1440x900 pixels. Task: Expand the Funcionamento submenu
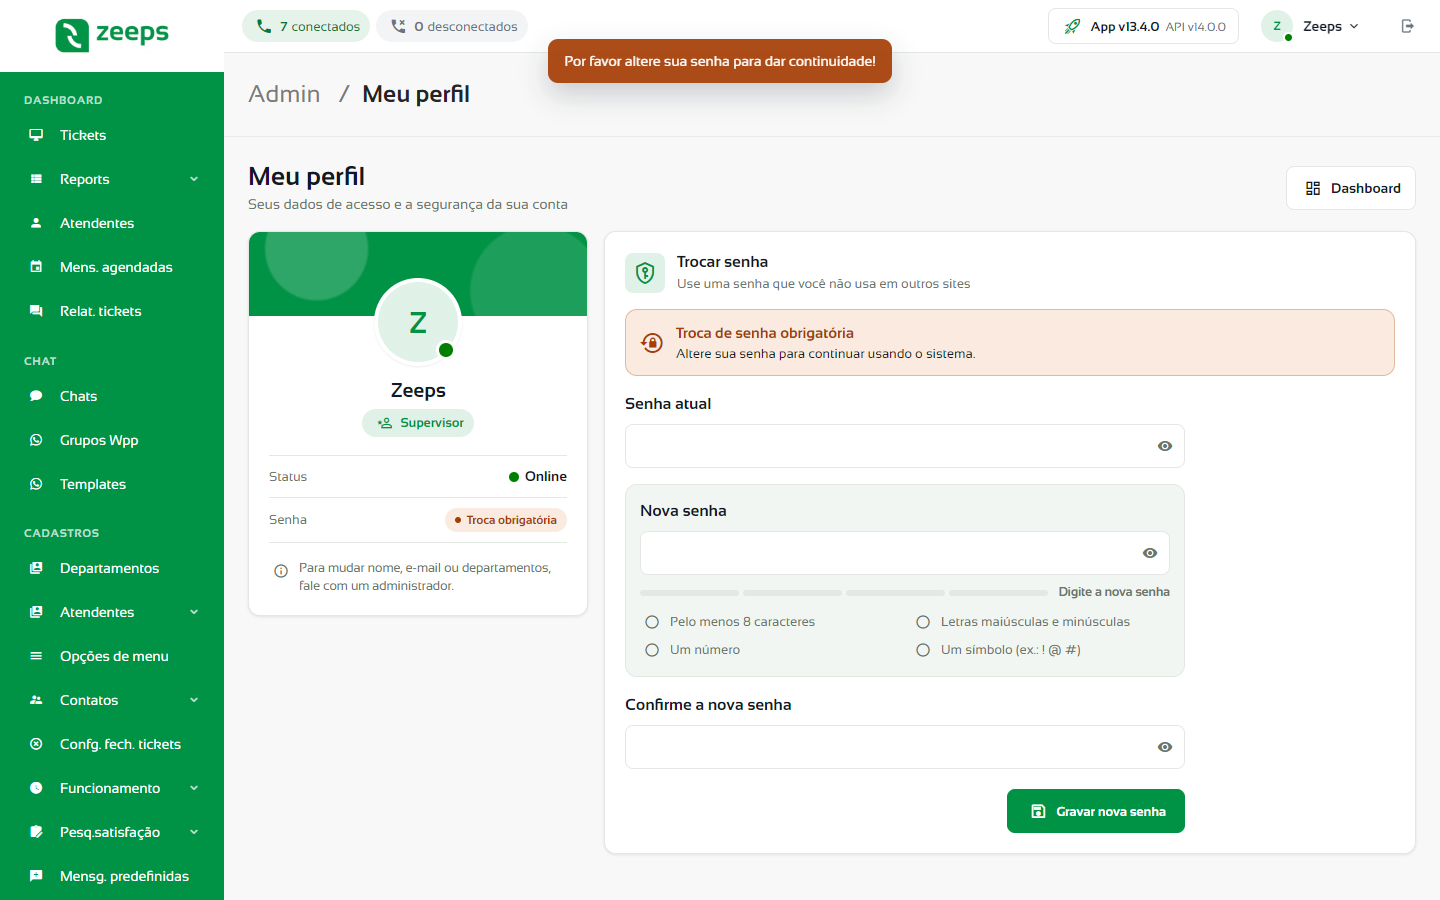194,788
